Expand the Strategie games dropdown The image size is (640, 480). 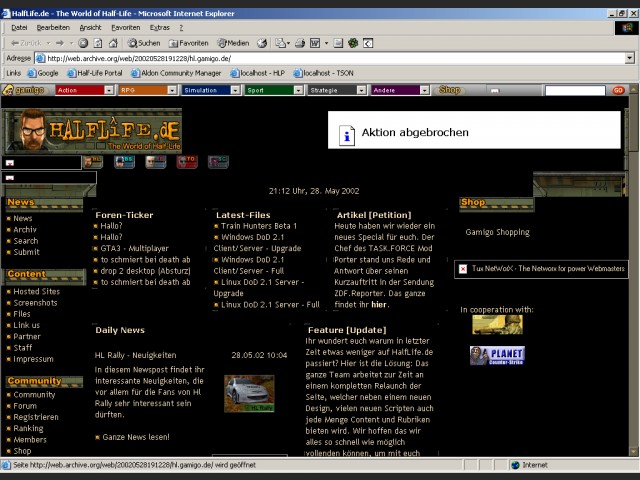tap(362, 90)
